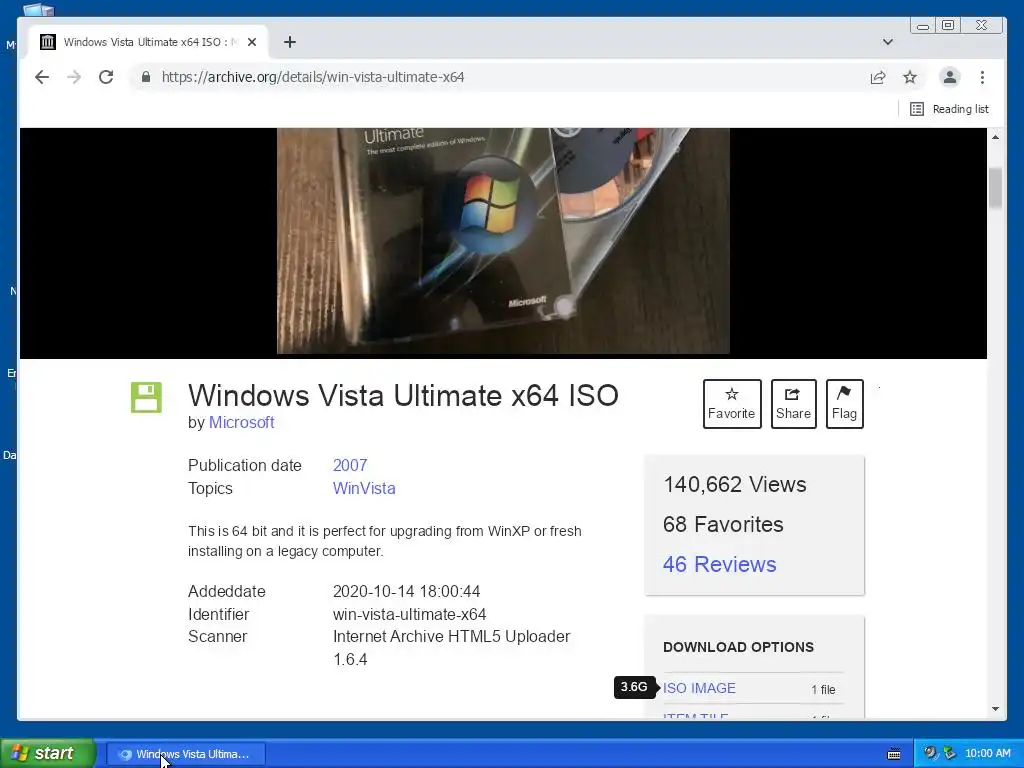Click the 140,662 Views text
1024x768 pixels.
coord(735,485)
